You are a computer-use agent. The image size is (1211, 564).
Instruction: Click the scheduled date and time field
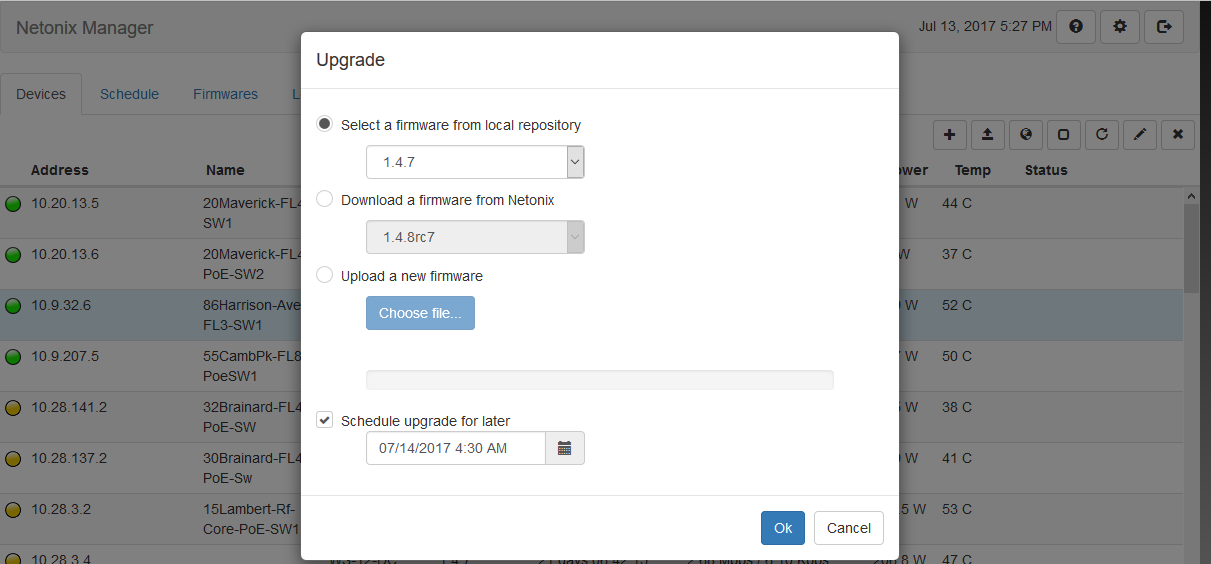456,448
